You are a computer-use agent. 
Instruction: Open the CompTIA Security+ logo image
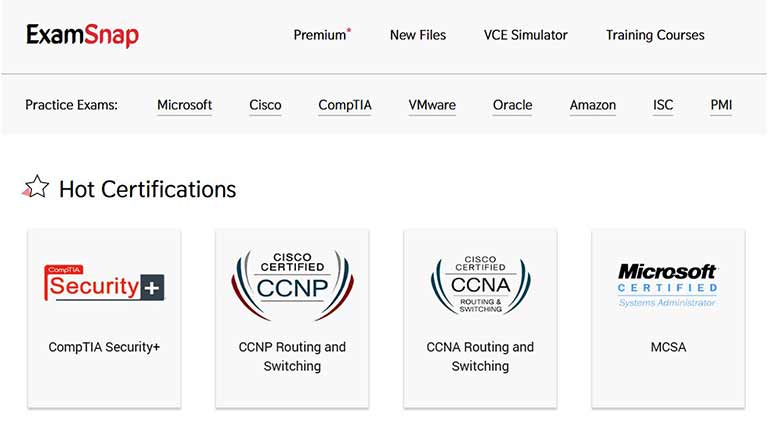click(x=104, y=283)
